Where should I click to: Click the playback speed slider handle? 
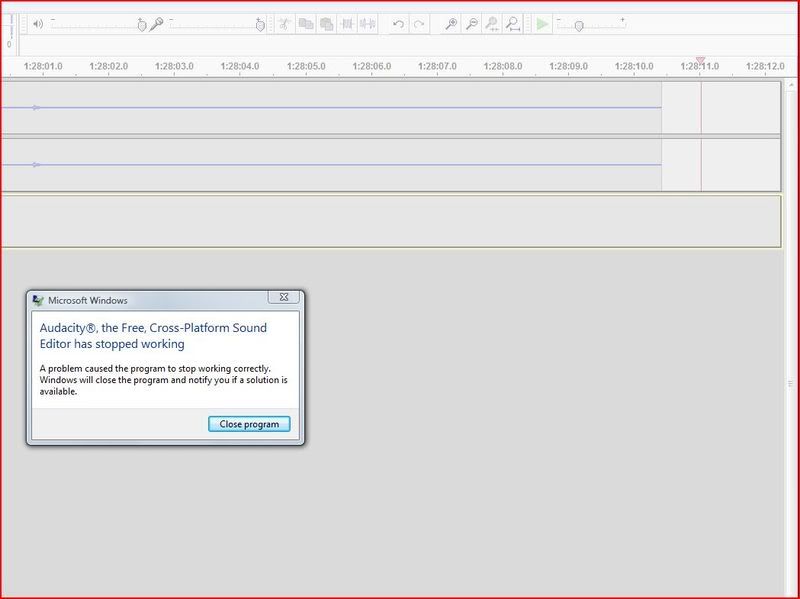pos(578,25)
